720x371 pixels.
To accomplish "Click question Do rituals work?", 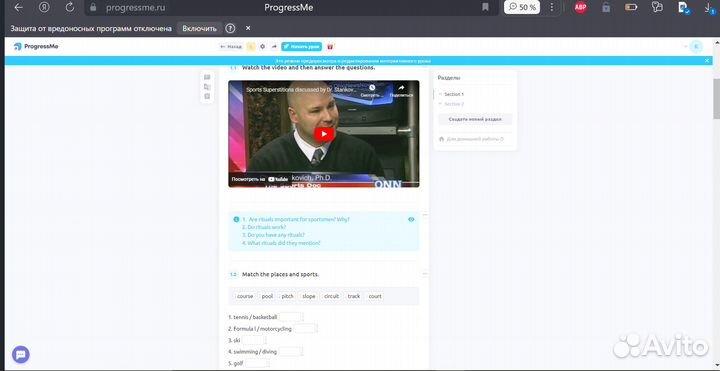I will click(264, 227).
